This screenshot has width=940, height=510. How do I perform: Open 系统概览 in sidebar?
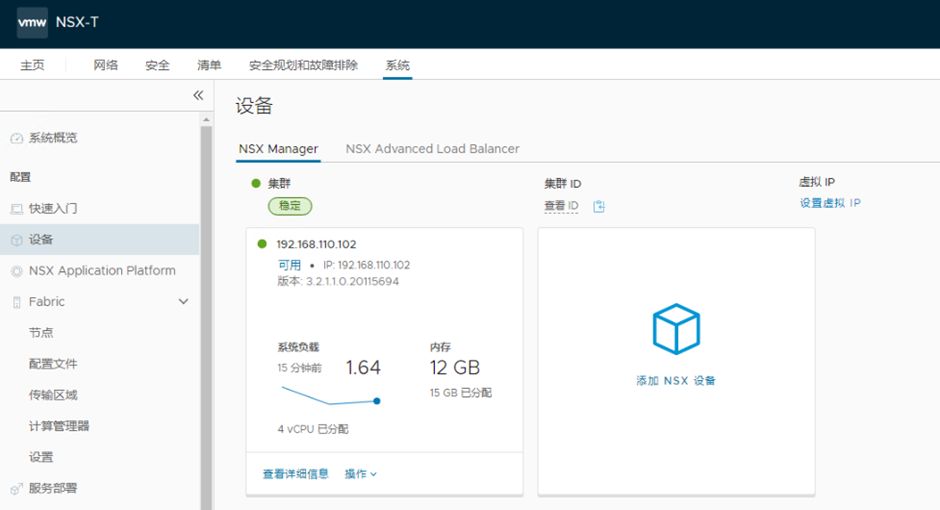click(53, 138)
